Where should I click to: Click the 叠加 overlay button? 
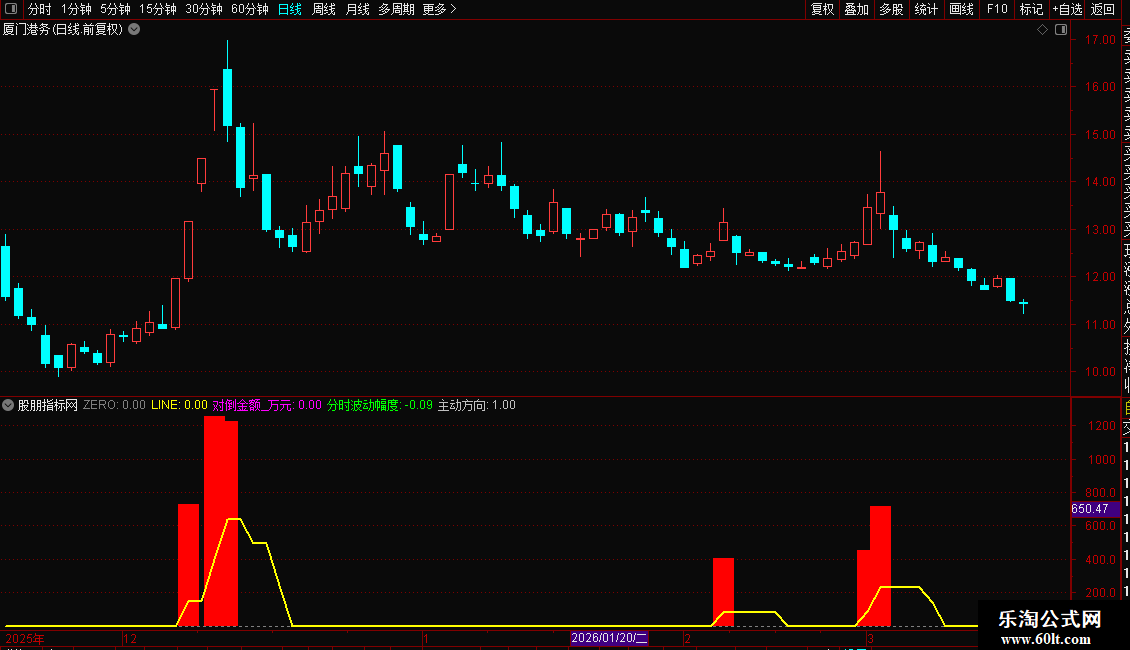coord(857,9)
